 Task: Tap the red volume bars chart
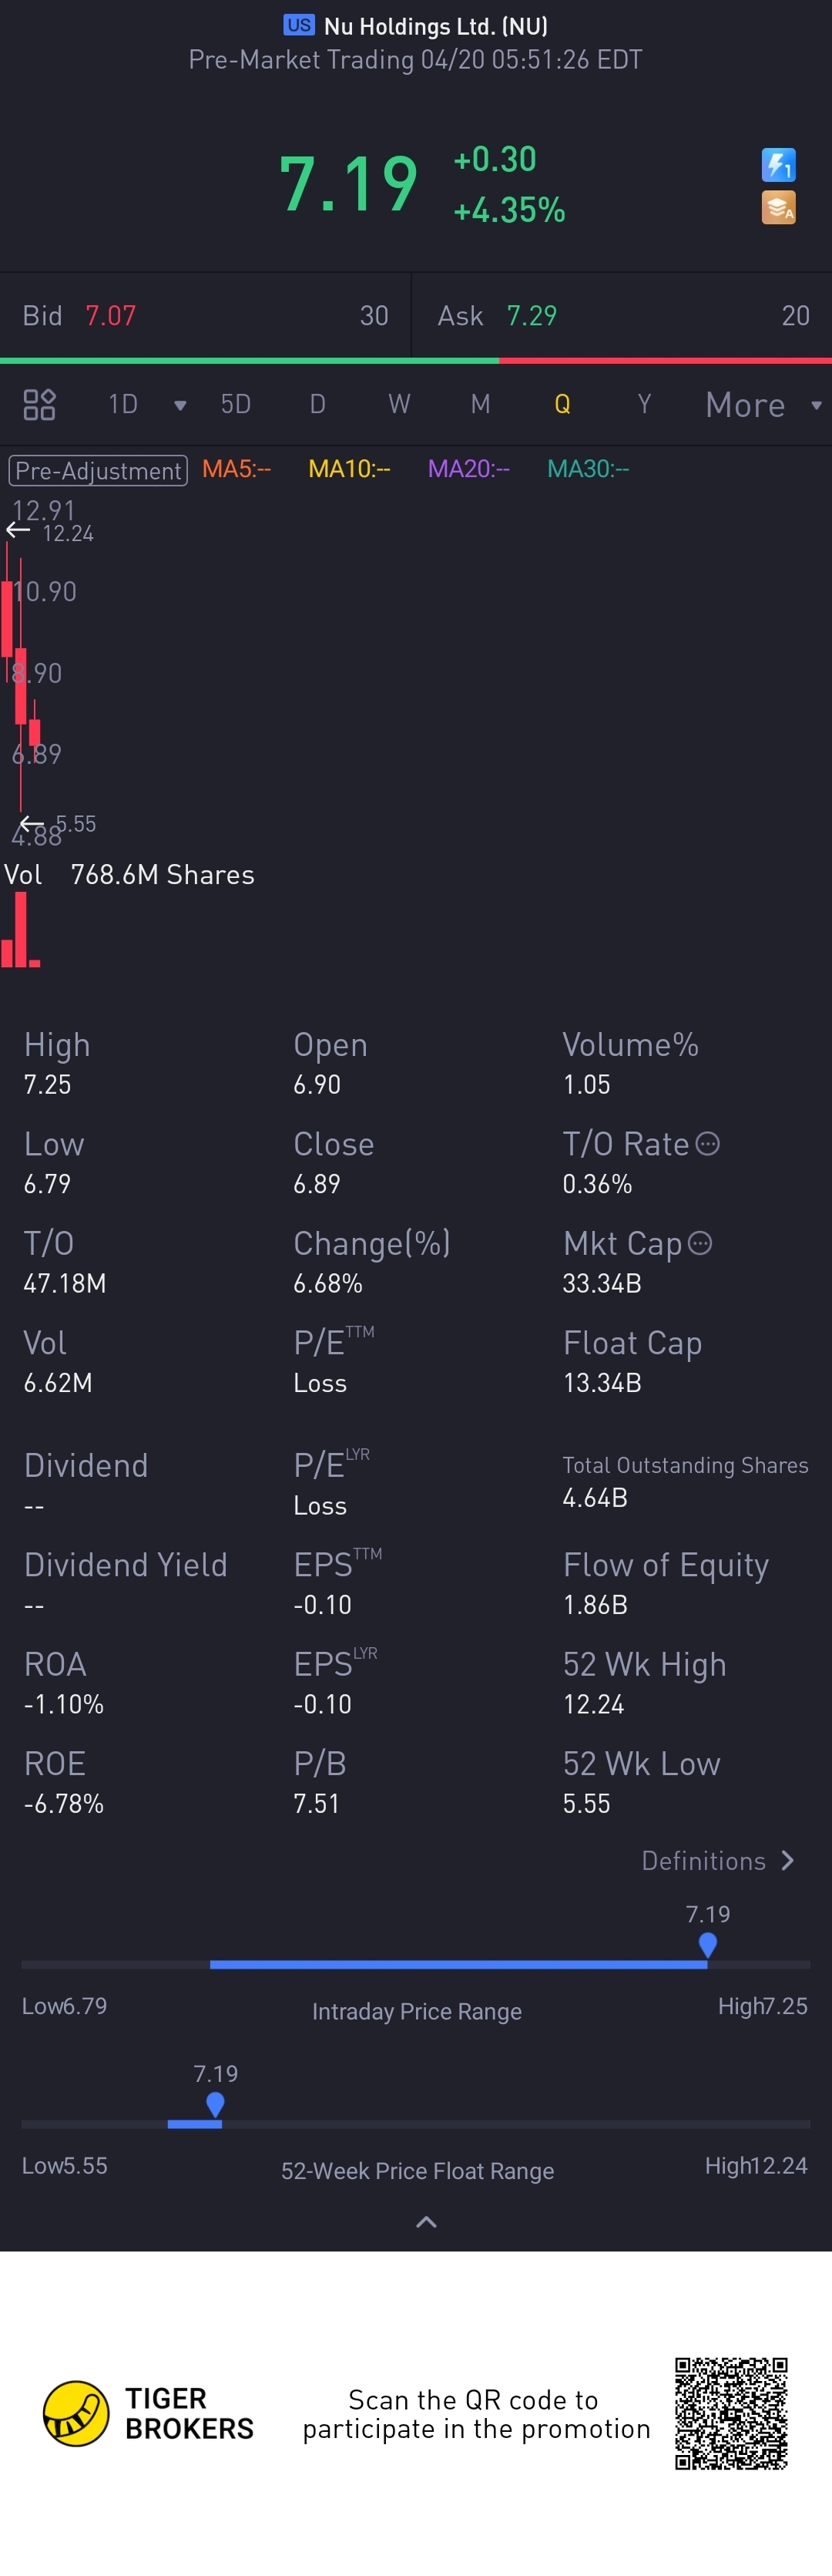coord(20,931)
